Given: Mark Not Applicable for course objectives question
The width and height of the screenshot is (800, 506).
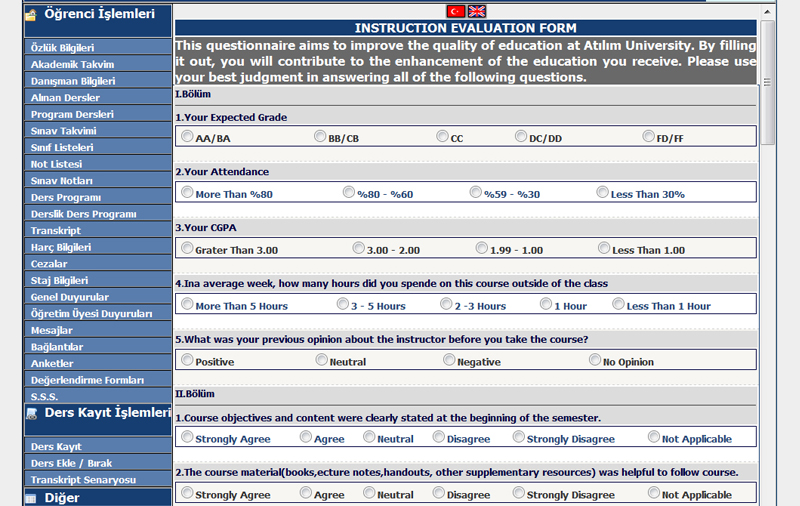Looking at the screenshot, I should point(654,437).
